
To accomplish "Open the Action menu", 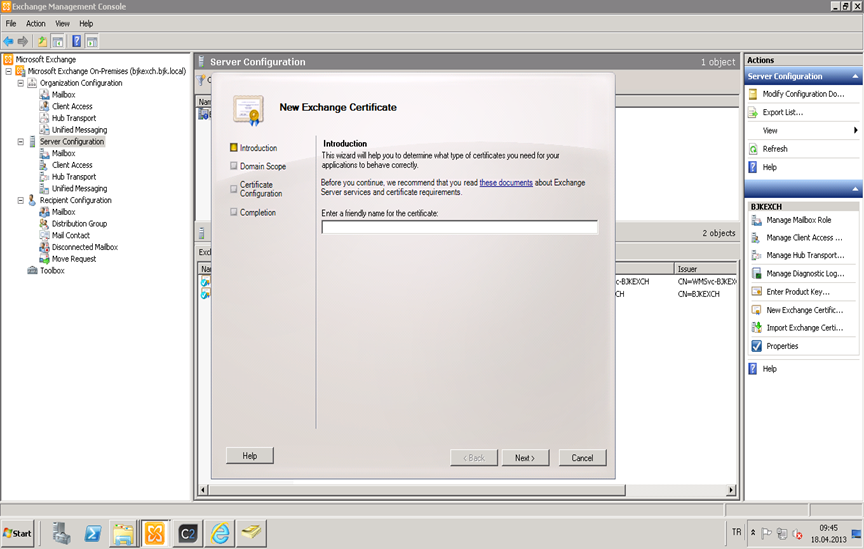I will pyautogui.click(x=36, y=24).
